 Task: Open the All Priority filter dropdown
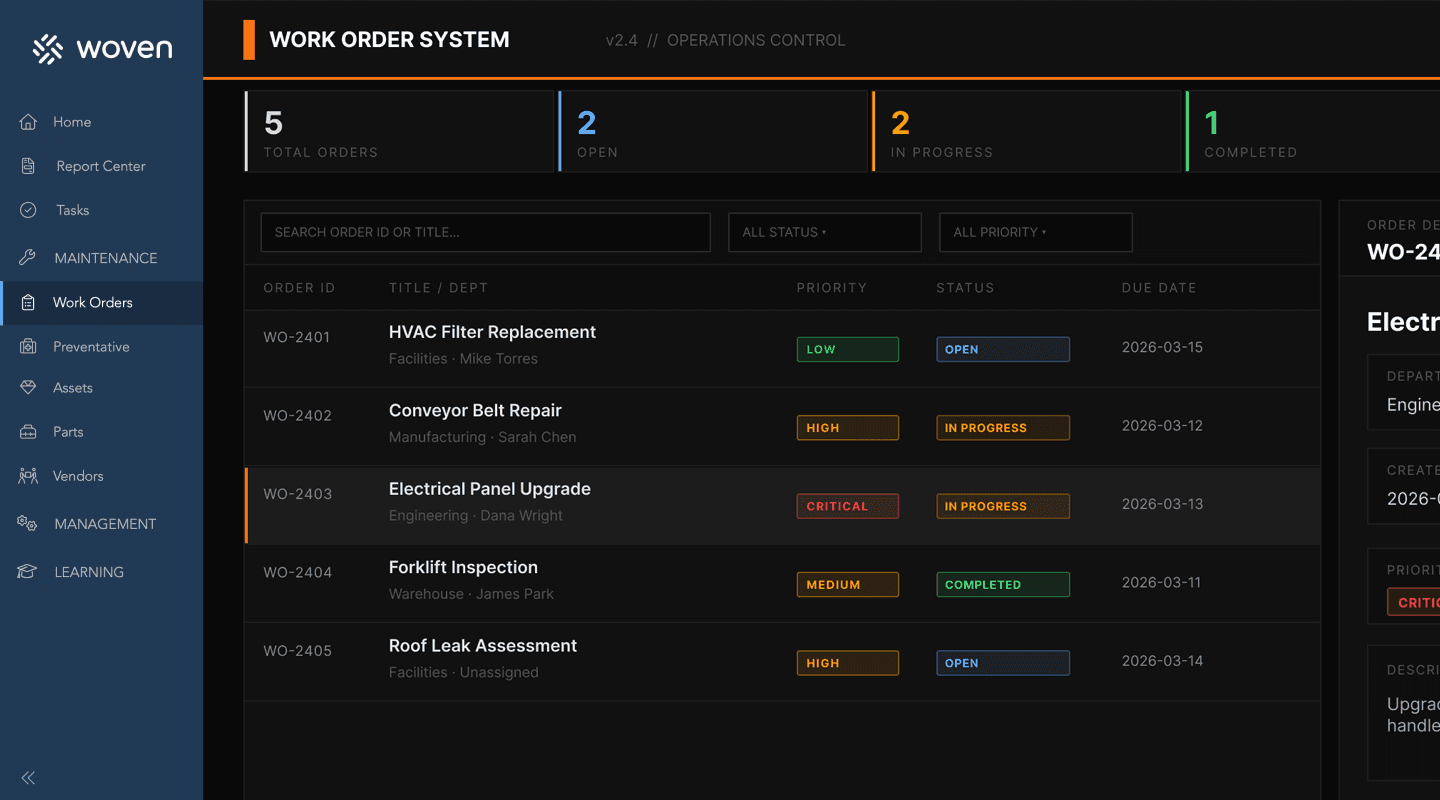point(1036,232)
